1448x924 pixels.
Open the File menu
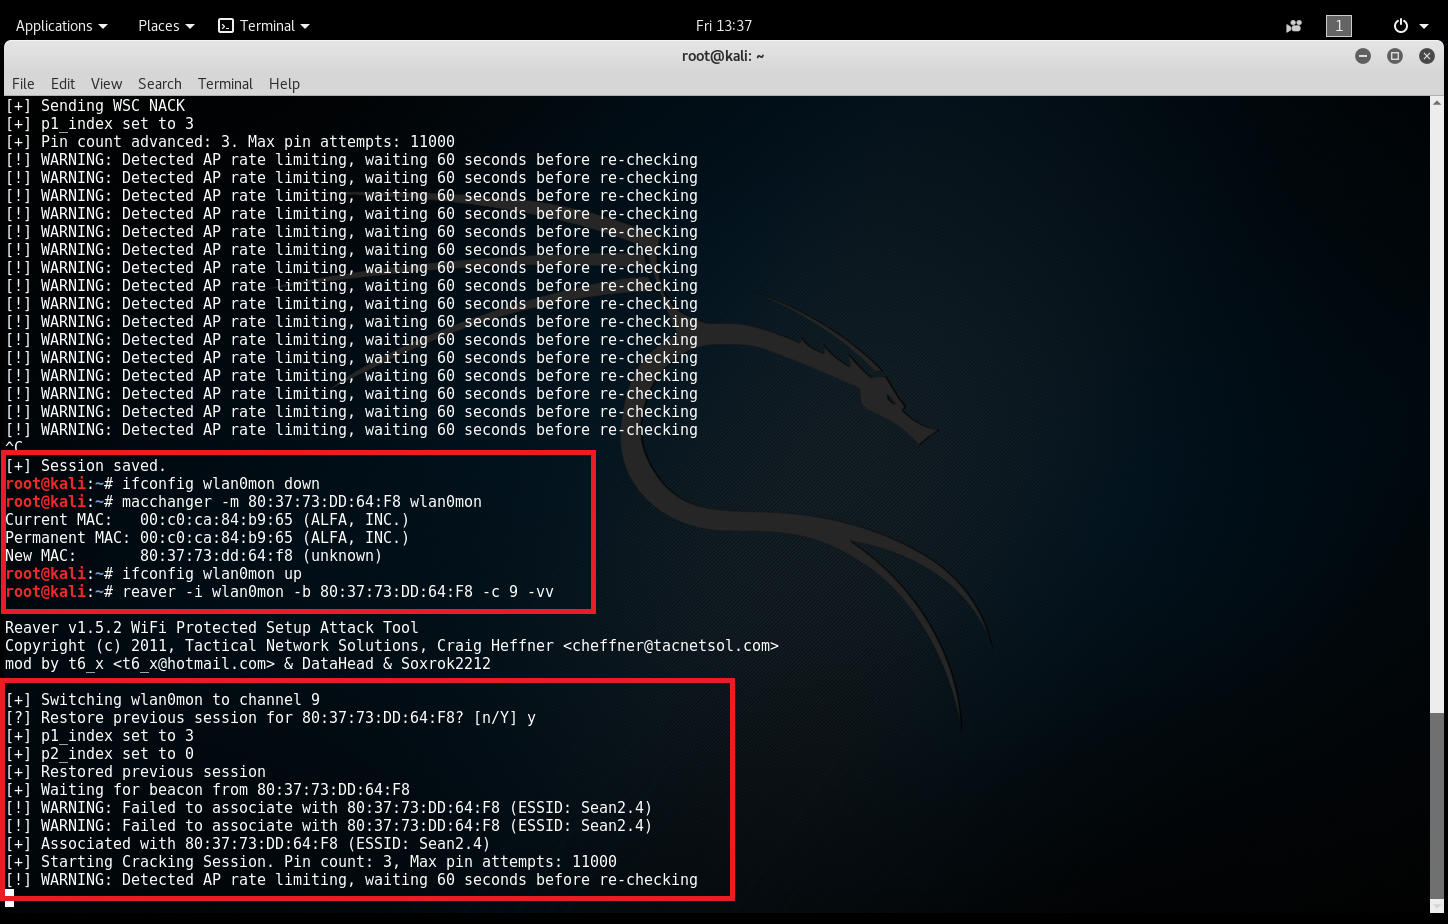click(x=23, y=84)
